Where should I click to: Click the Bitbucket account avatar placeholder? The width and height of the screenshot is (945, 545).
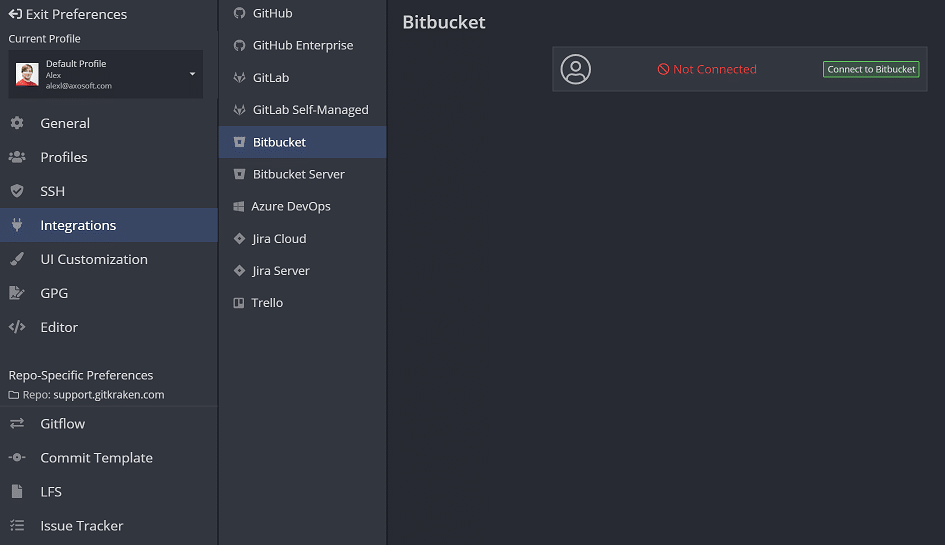[576, 69]
